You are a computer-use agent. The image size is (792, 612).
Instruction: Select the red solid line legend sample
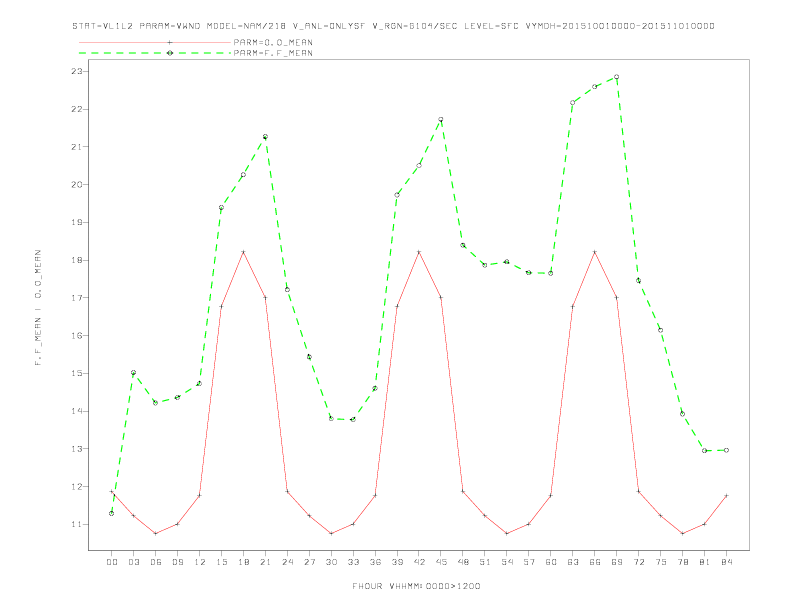(155, 42)
